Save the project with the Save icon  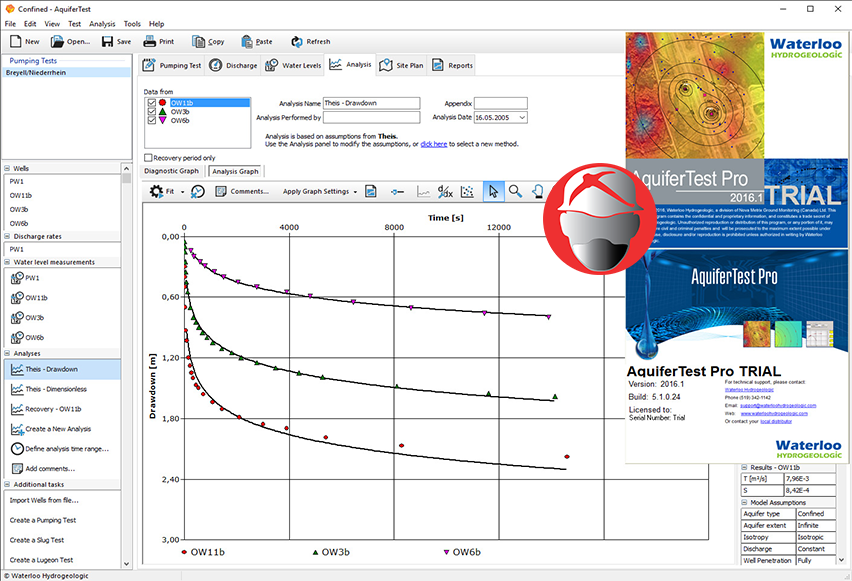107,41
